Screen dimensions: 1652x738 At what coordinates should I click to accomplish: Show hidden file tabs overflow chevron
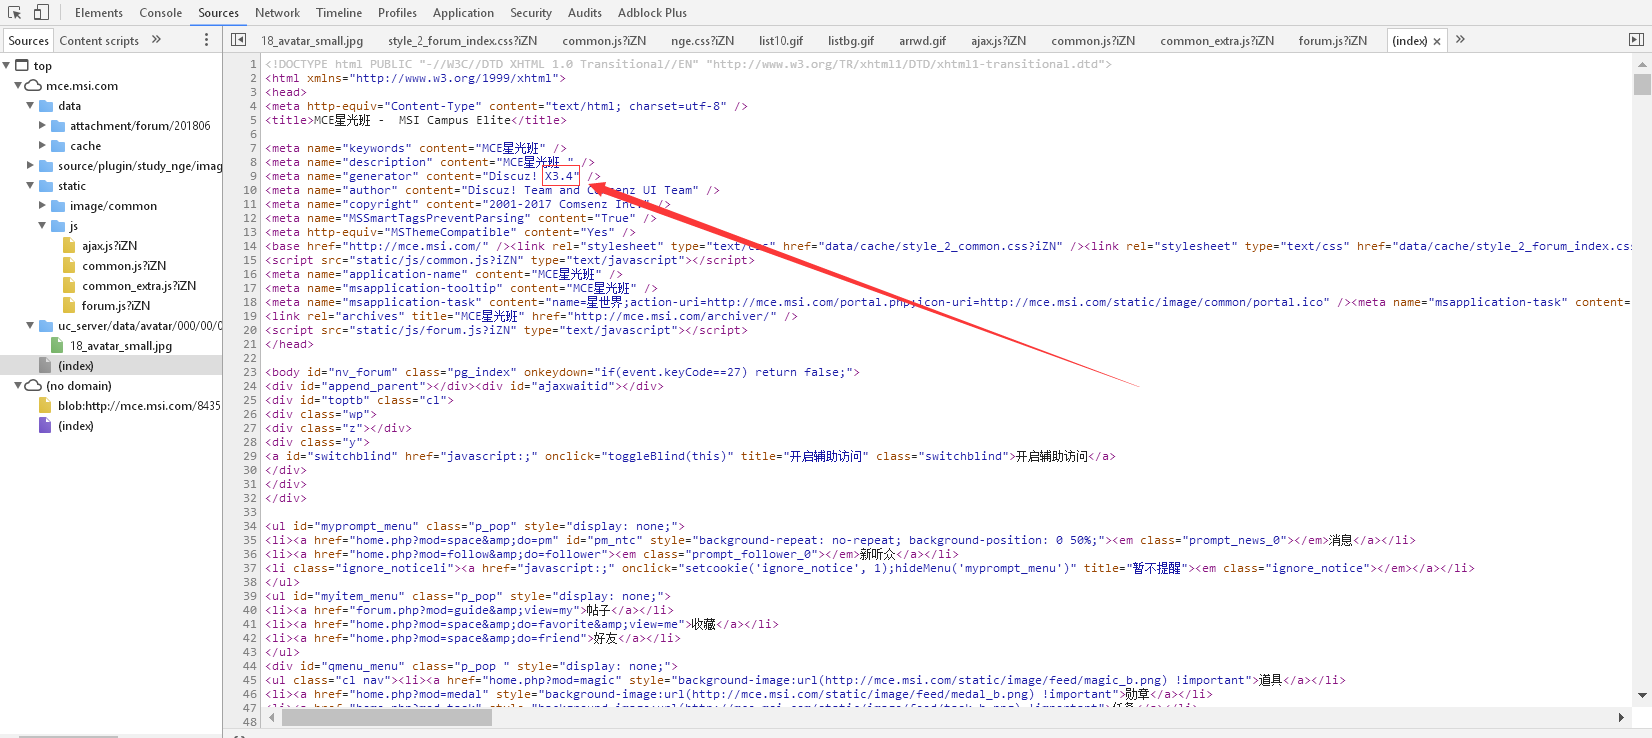click(x=1460, y=40)
